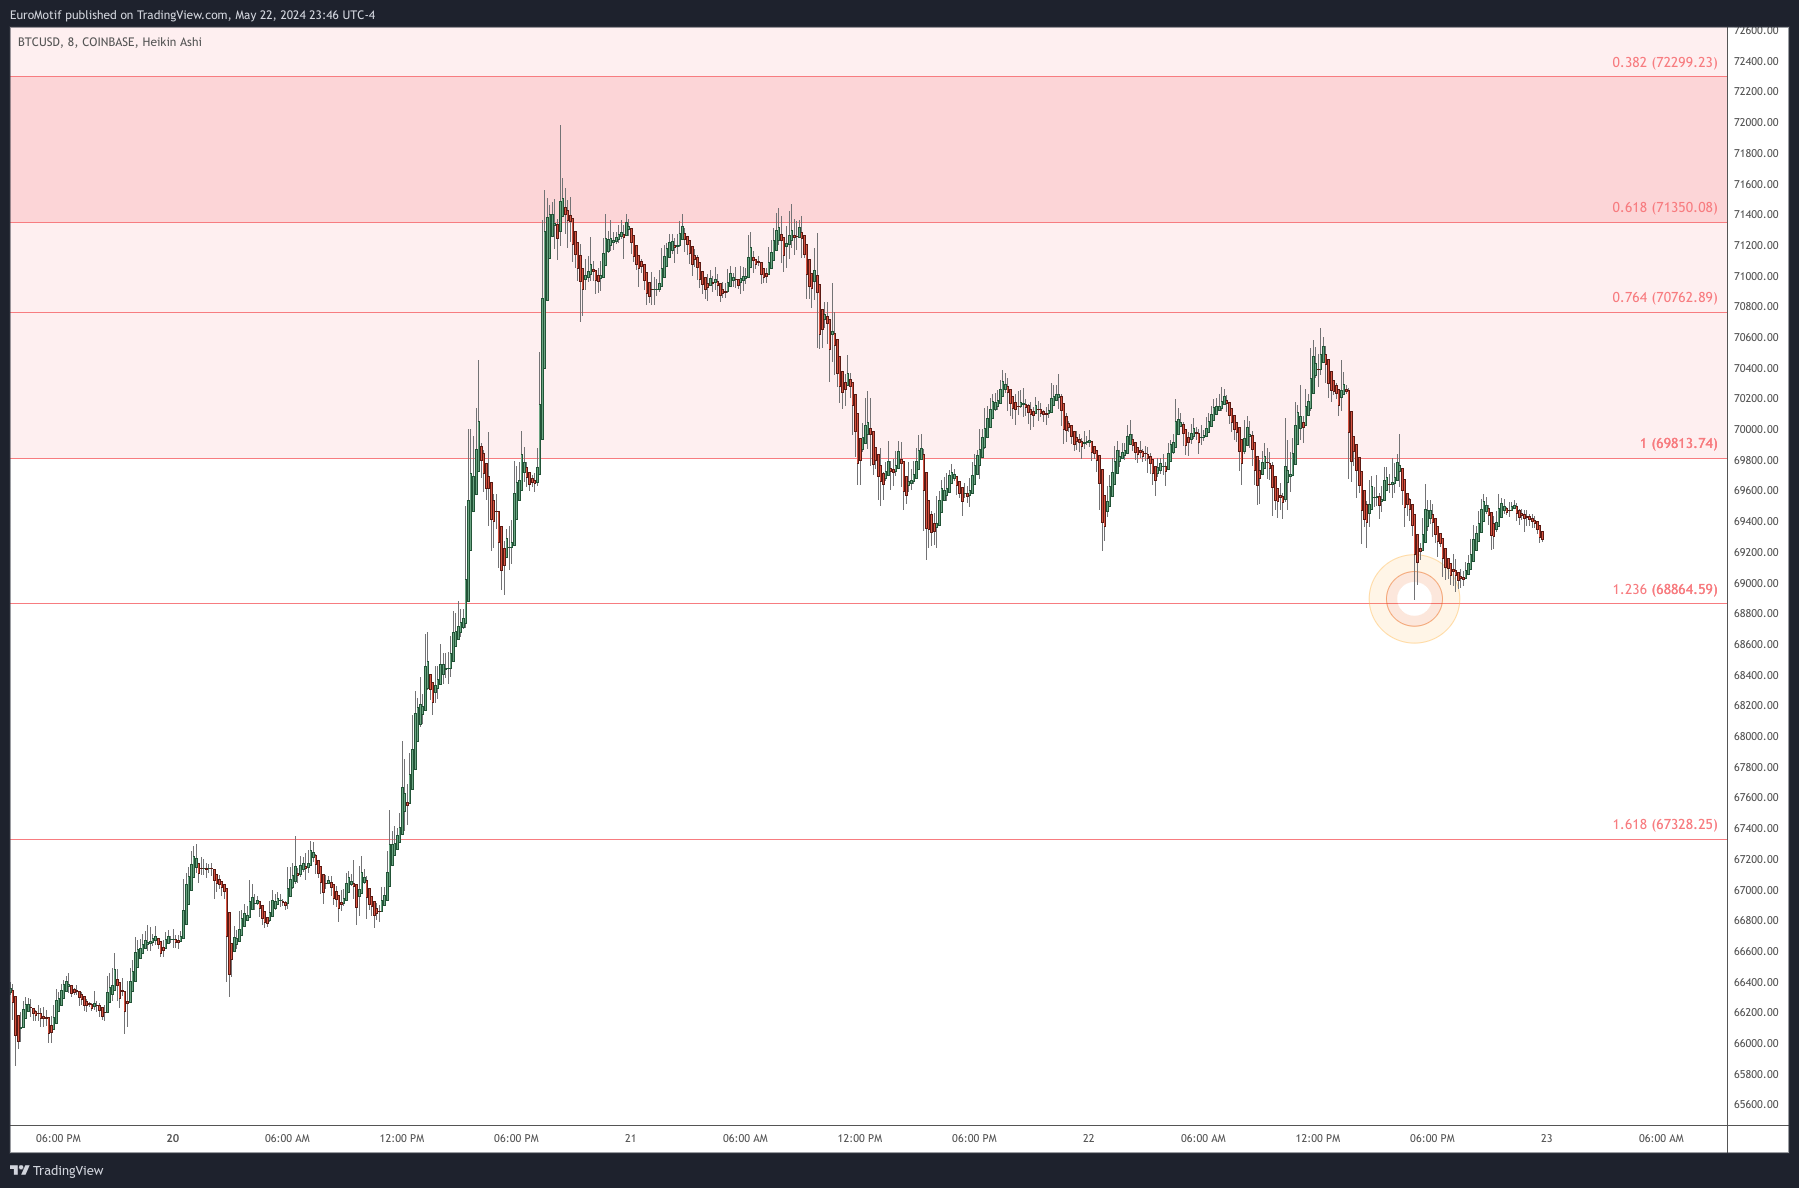1799x1188 pixels.
Task: Click the 67000.00 price axis value
Action: 1756,890
